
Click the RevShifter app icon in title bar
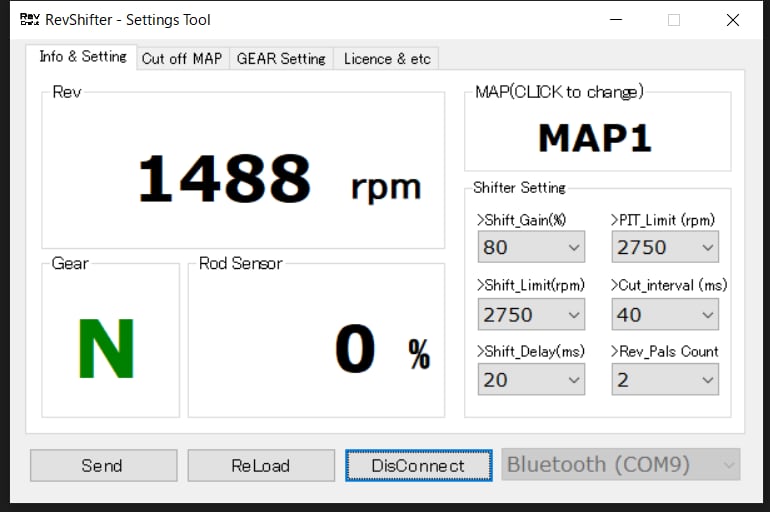[29, 20]
